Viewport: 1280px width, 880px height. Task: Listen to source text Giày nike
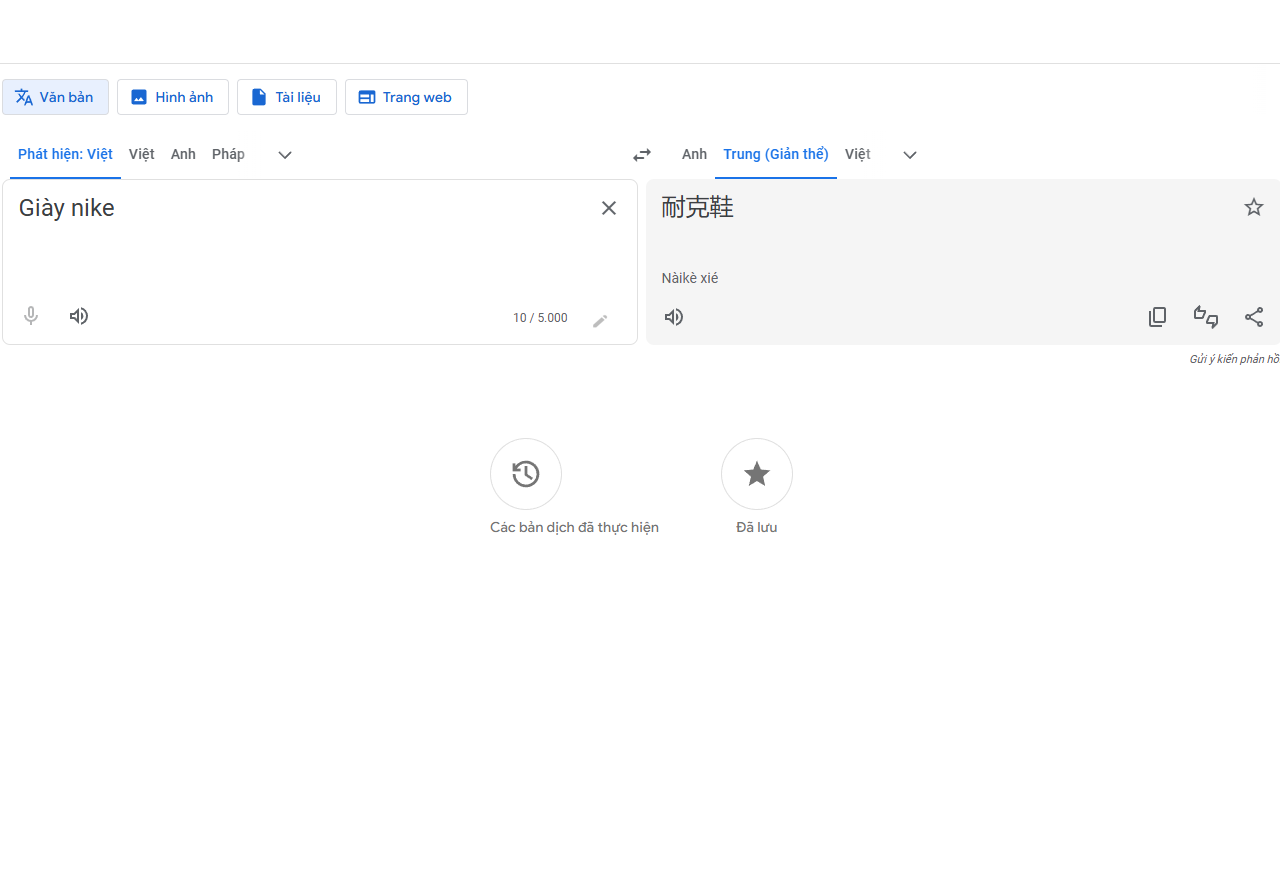(79, 316)
